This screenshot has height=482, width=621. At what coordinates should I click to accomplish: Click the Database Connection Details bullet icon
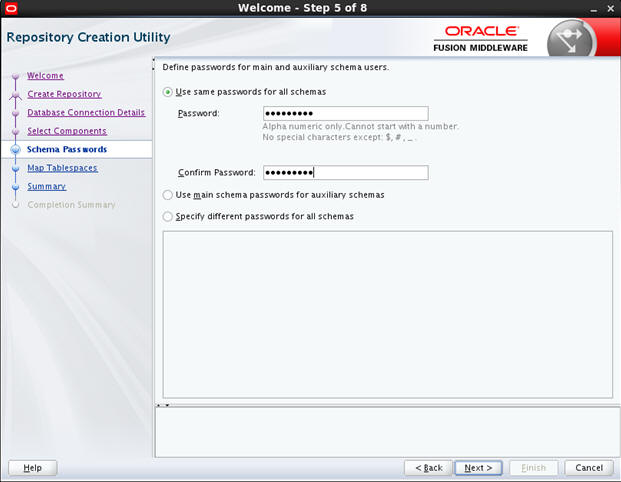click(15, 113)
